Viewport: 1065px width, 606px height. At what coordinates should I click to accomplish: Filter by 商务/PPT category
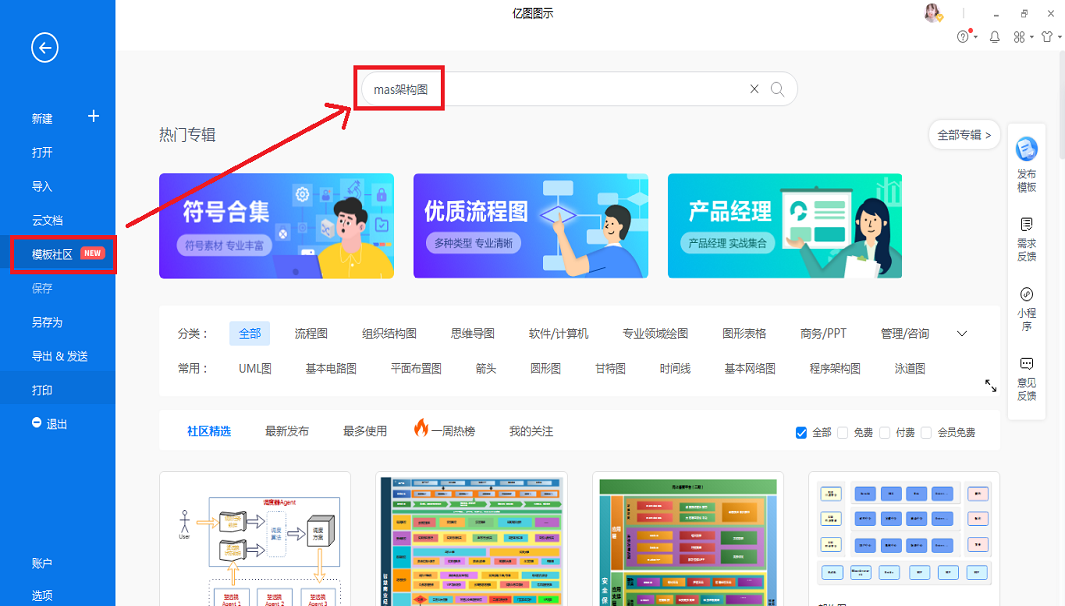[x=823, y=334]
